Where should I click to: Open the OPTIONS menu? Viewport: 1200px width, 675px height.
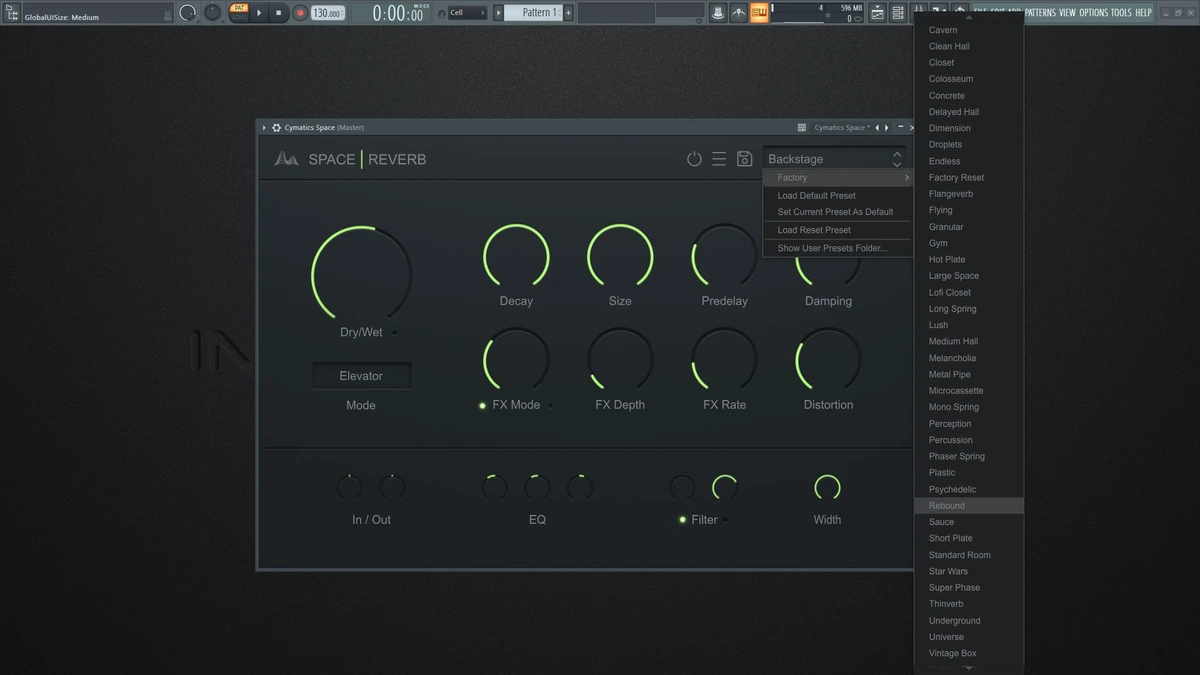pos(1093,13)
